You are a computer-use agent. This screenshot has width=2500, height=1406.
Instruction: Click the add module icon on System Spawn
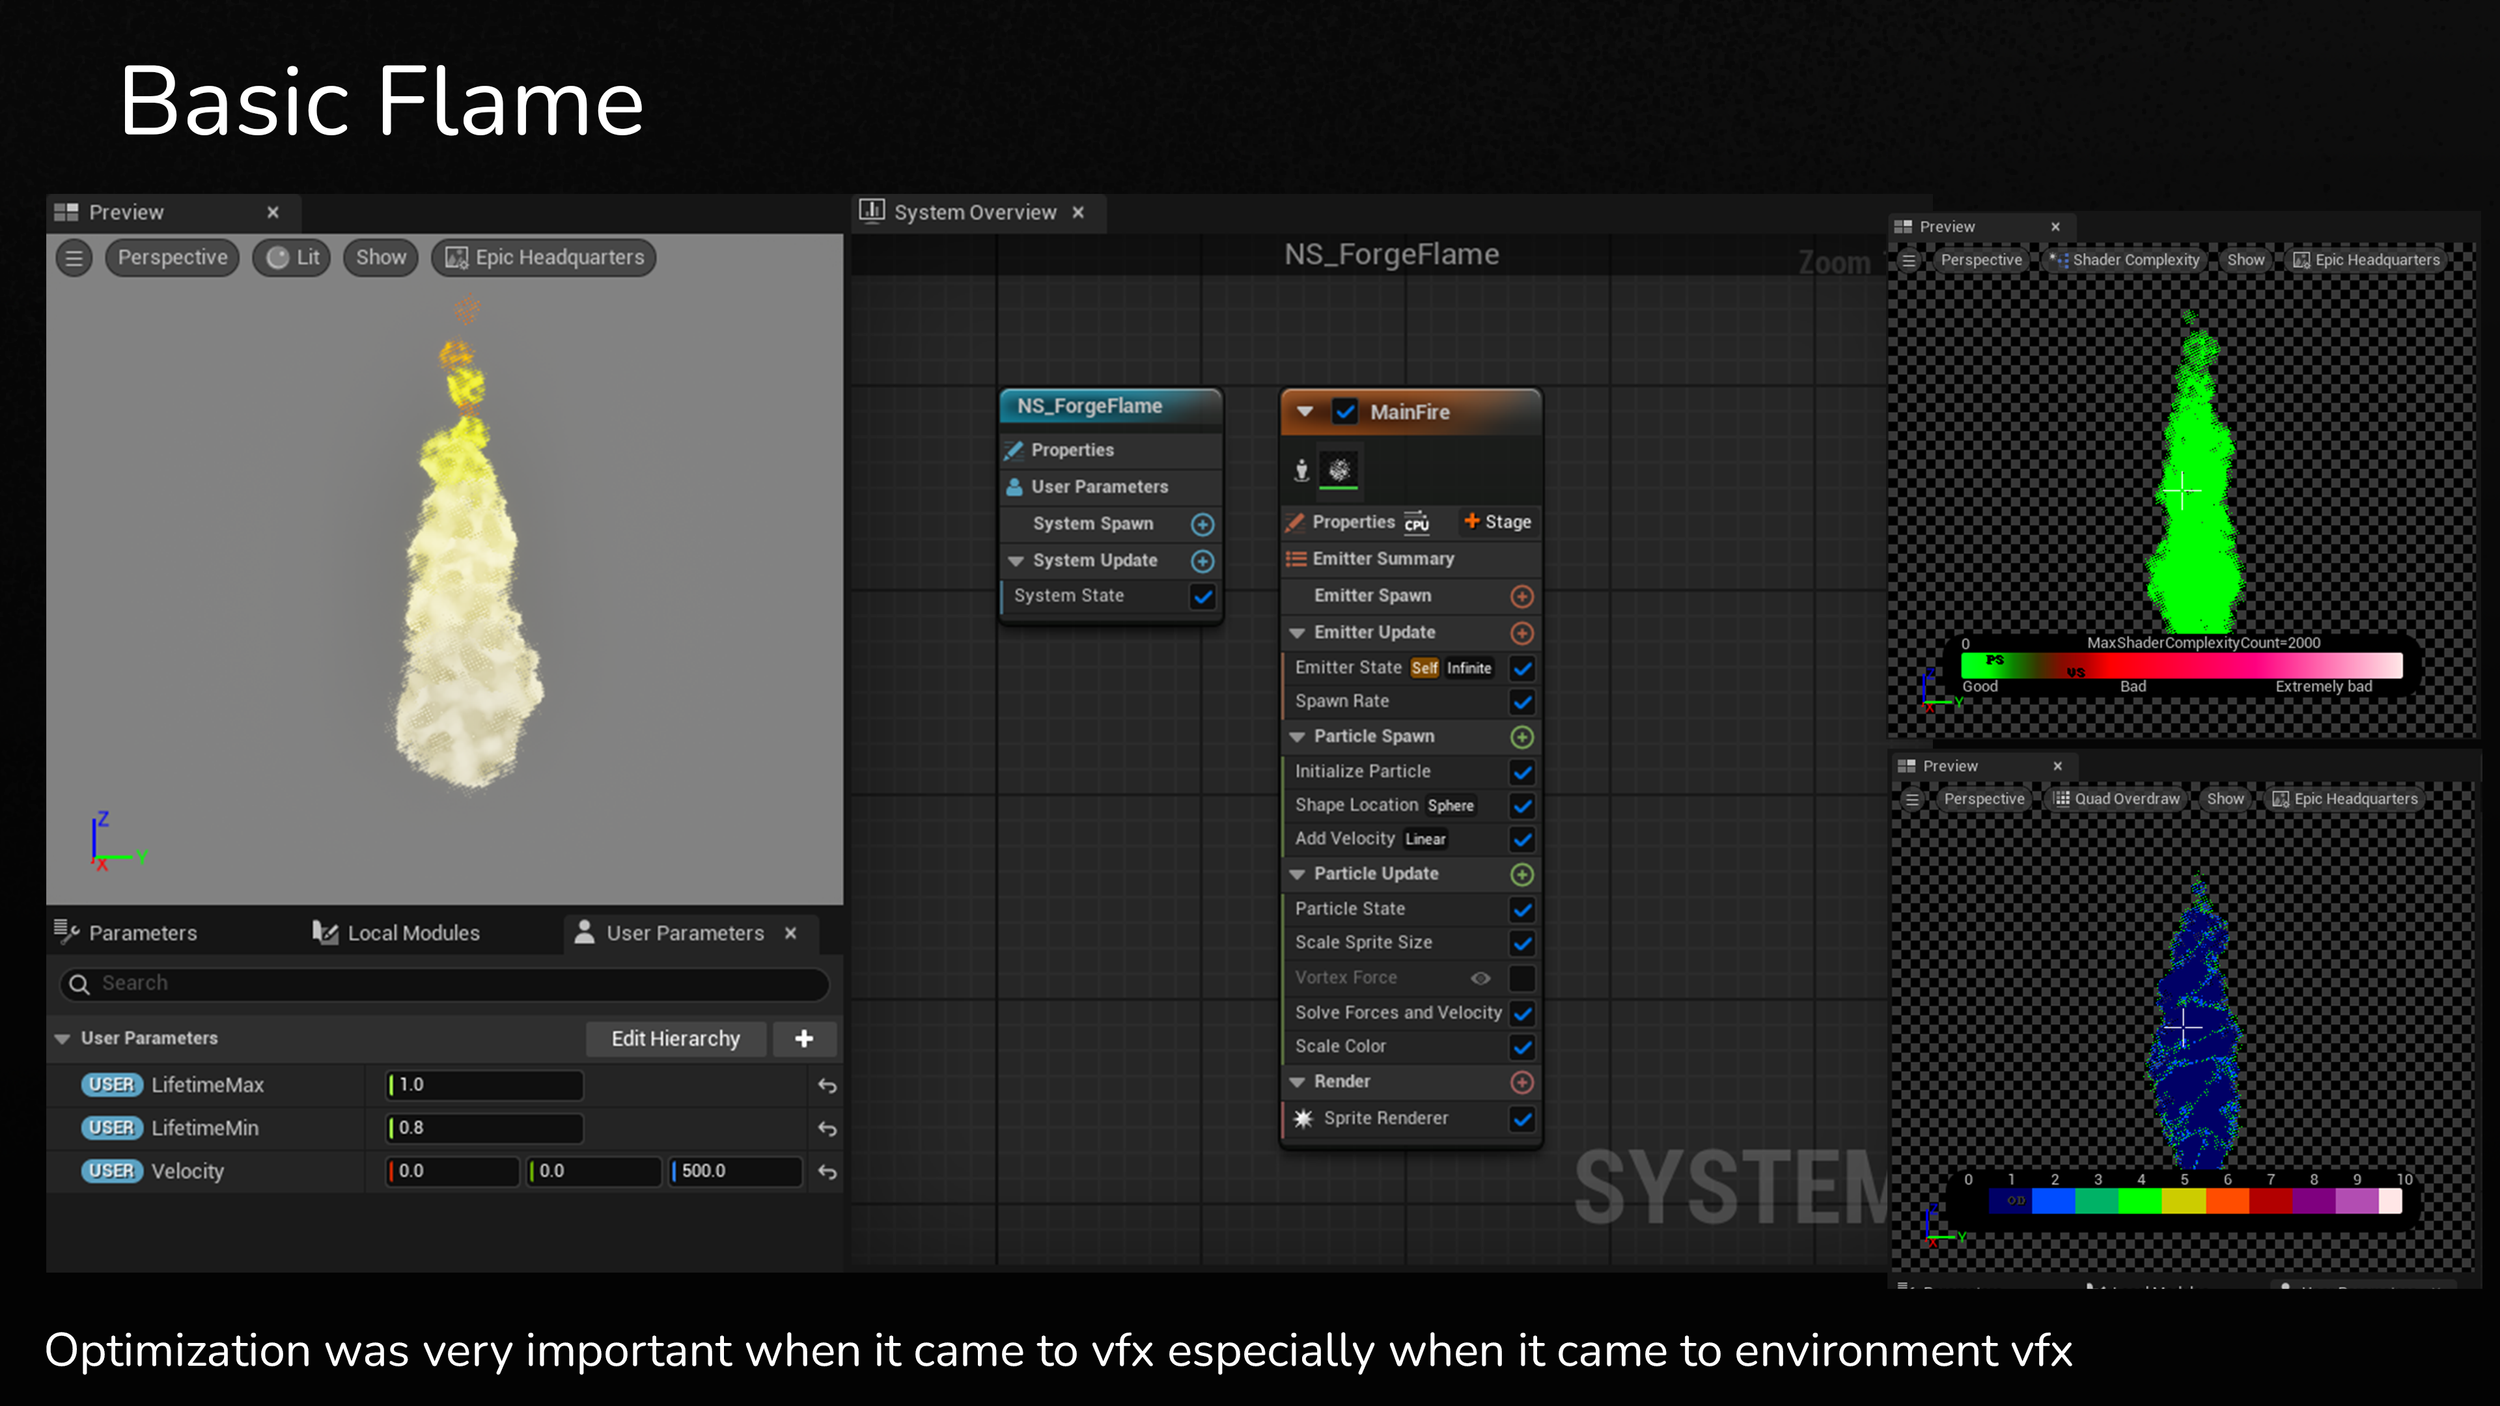(x=1202, y=524)
